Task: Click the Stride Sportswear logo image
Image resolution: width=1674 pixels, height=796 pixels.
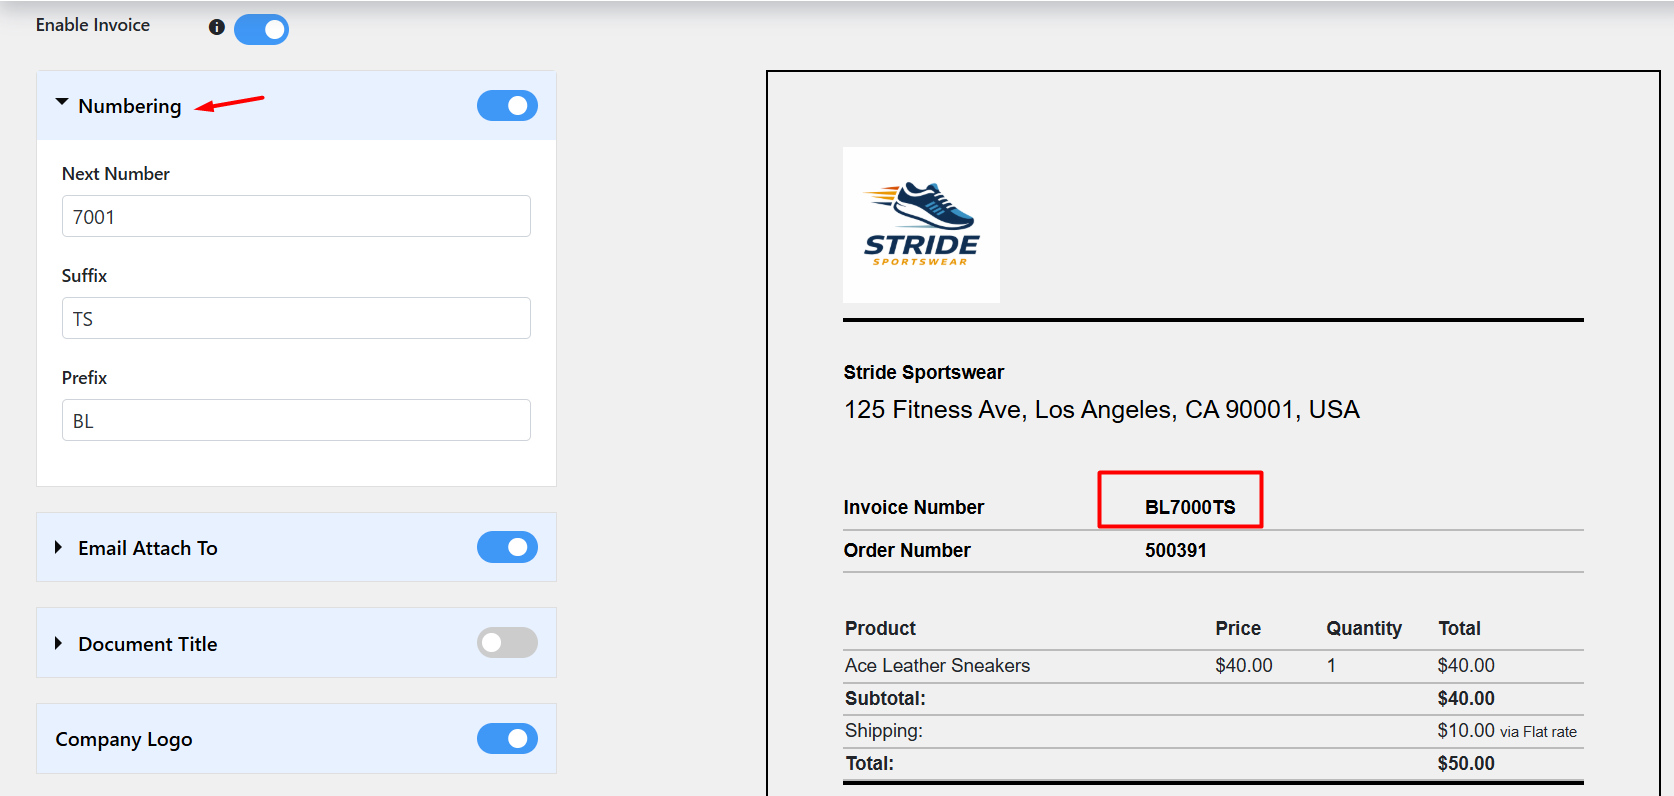Action: click(921, 225)
